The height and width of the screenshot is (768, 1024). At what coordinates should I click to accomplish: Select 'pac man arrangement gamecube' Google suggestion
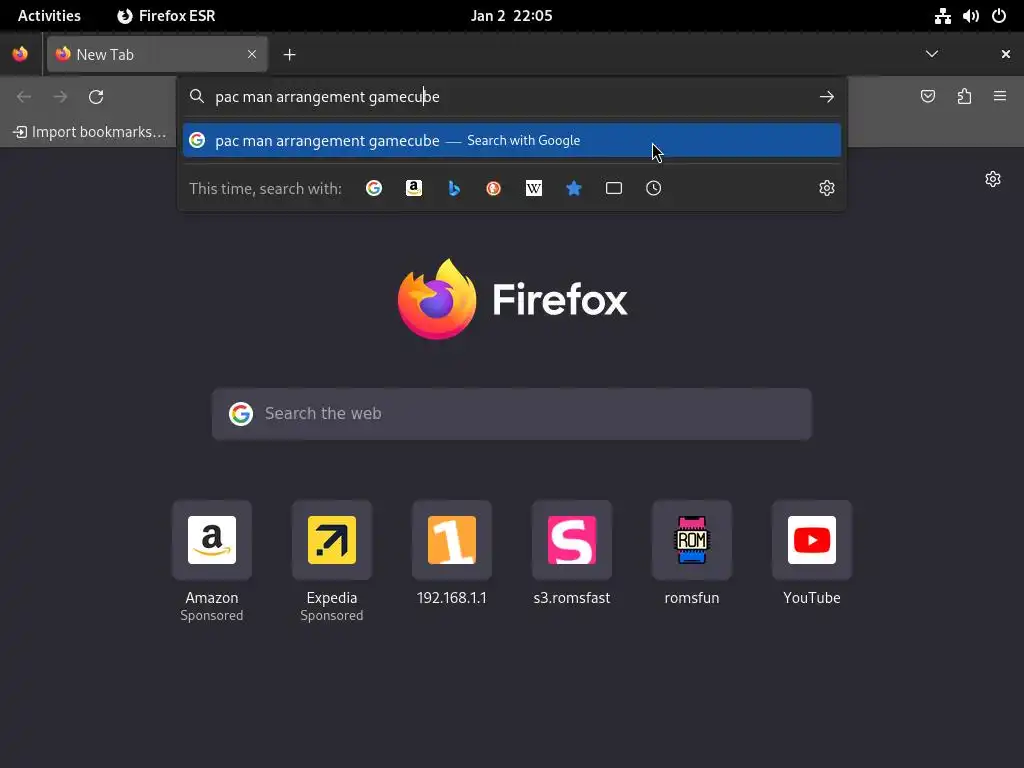tap(511, 140)
